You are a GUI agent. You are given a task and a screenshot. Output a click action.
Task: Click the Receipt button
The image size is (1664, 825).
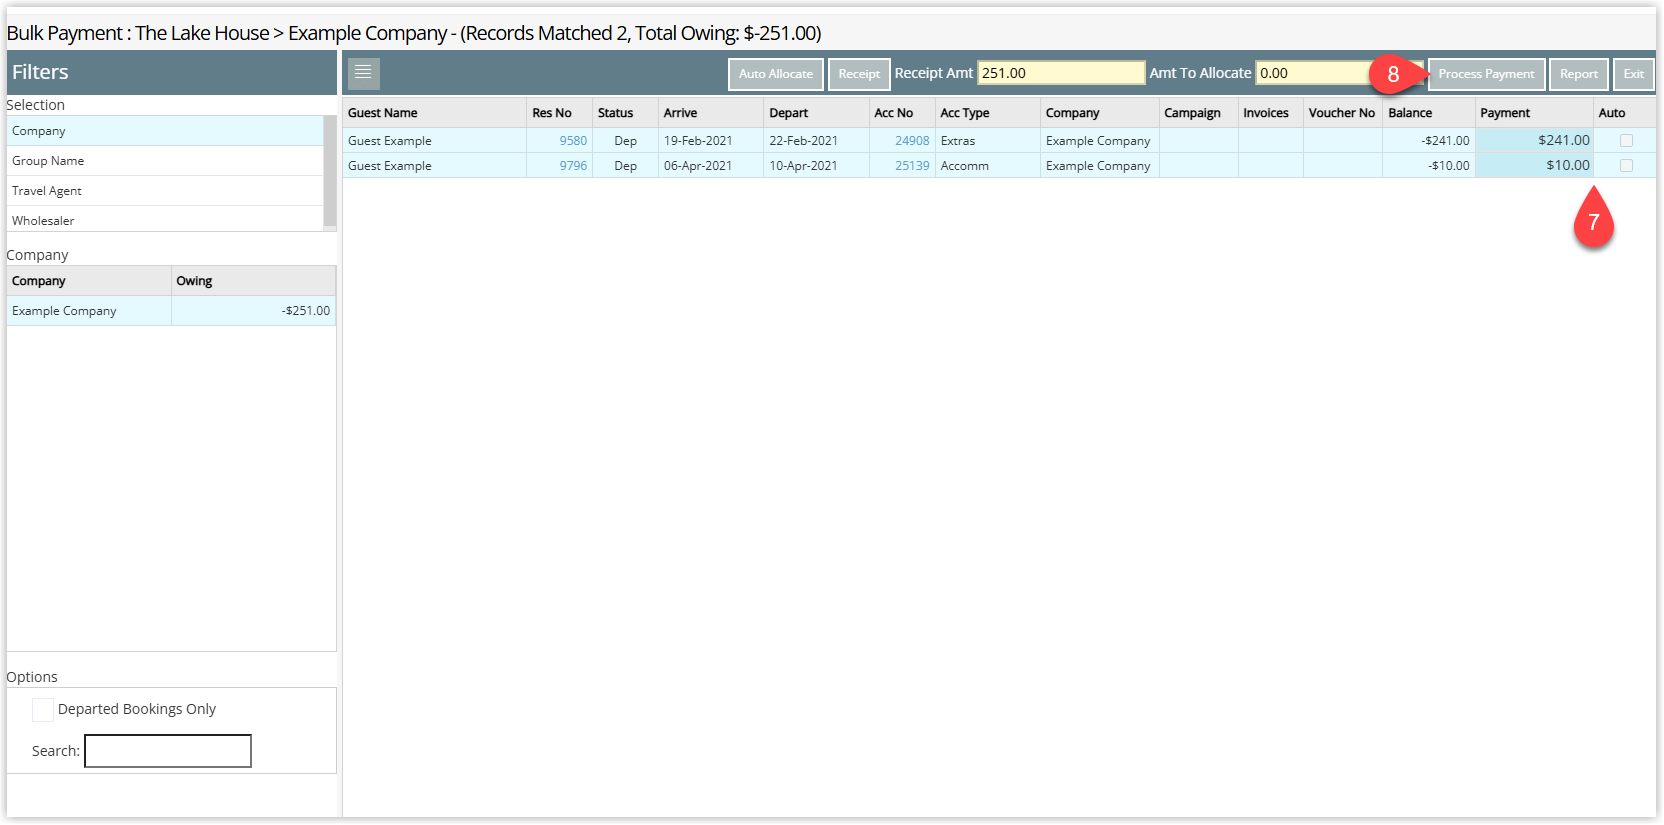pyautogui.click(x=859, y=74)
